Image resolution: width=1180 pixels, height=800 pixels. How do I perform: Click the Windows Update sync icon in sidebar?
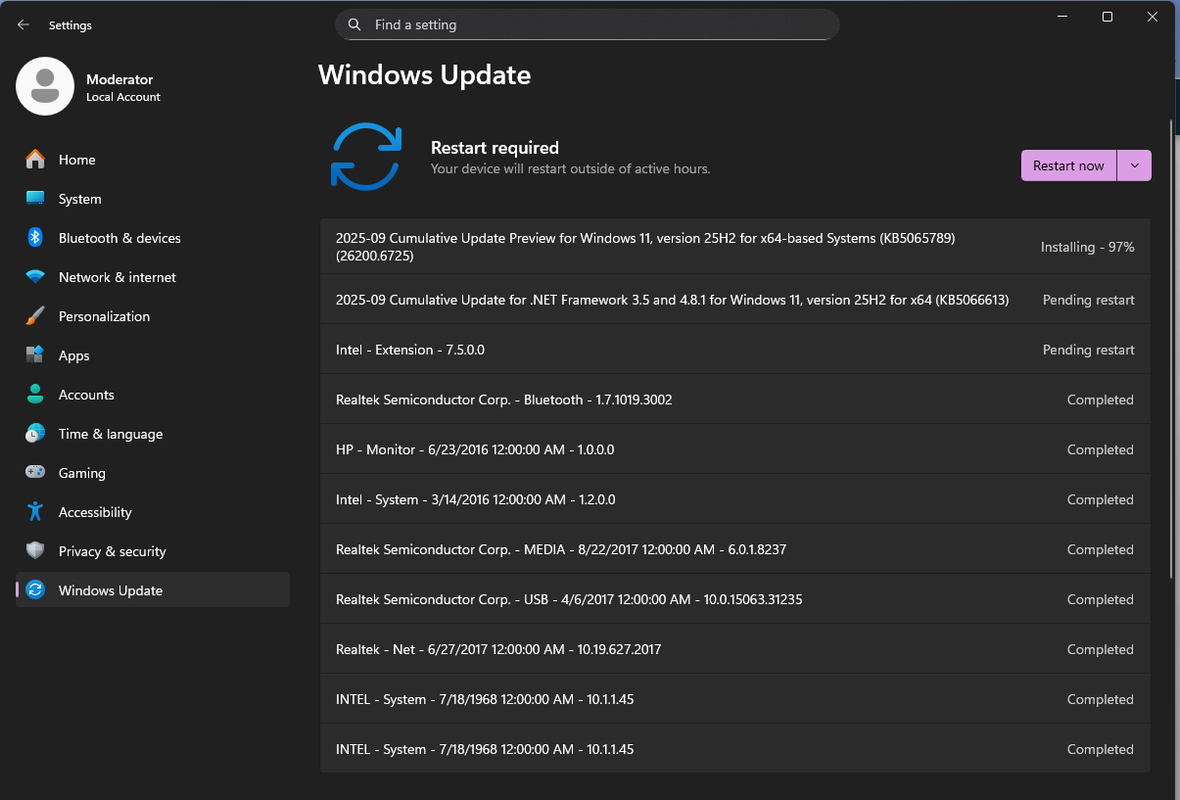[35, 590]
